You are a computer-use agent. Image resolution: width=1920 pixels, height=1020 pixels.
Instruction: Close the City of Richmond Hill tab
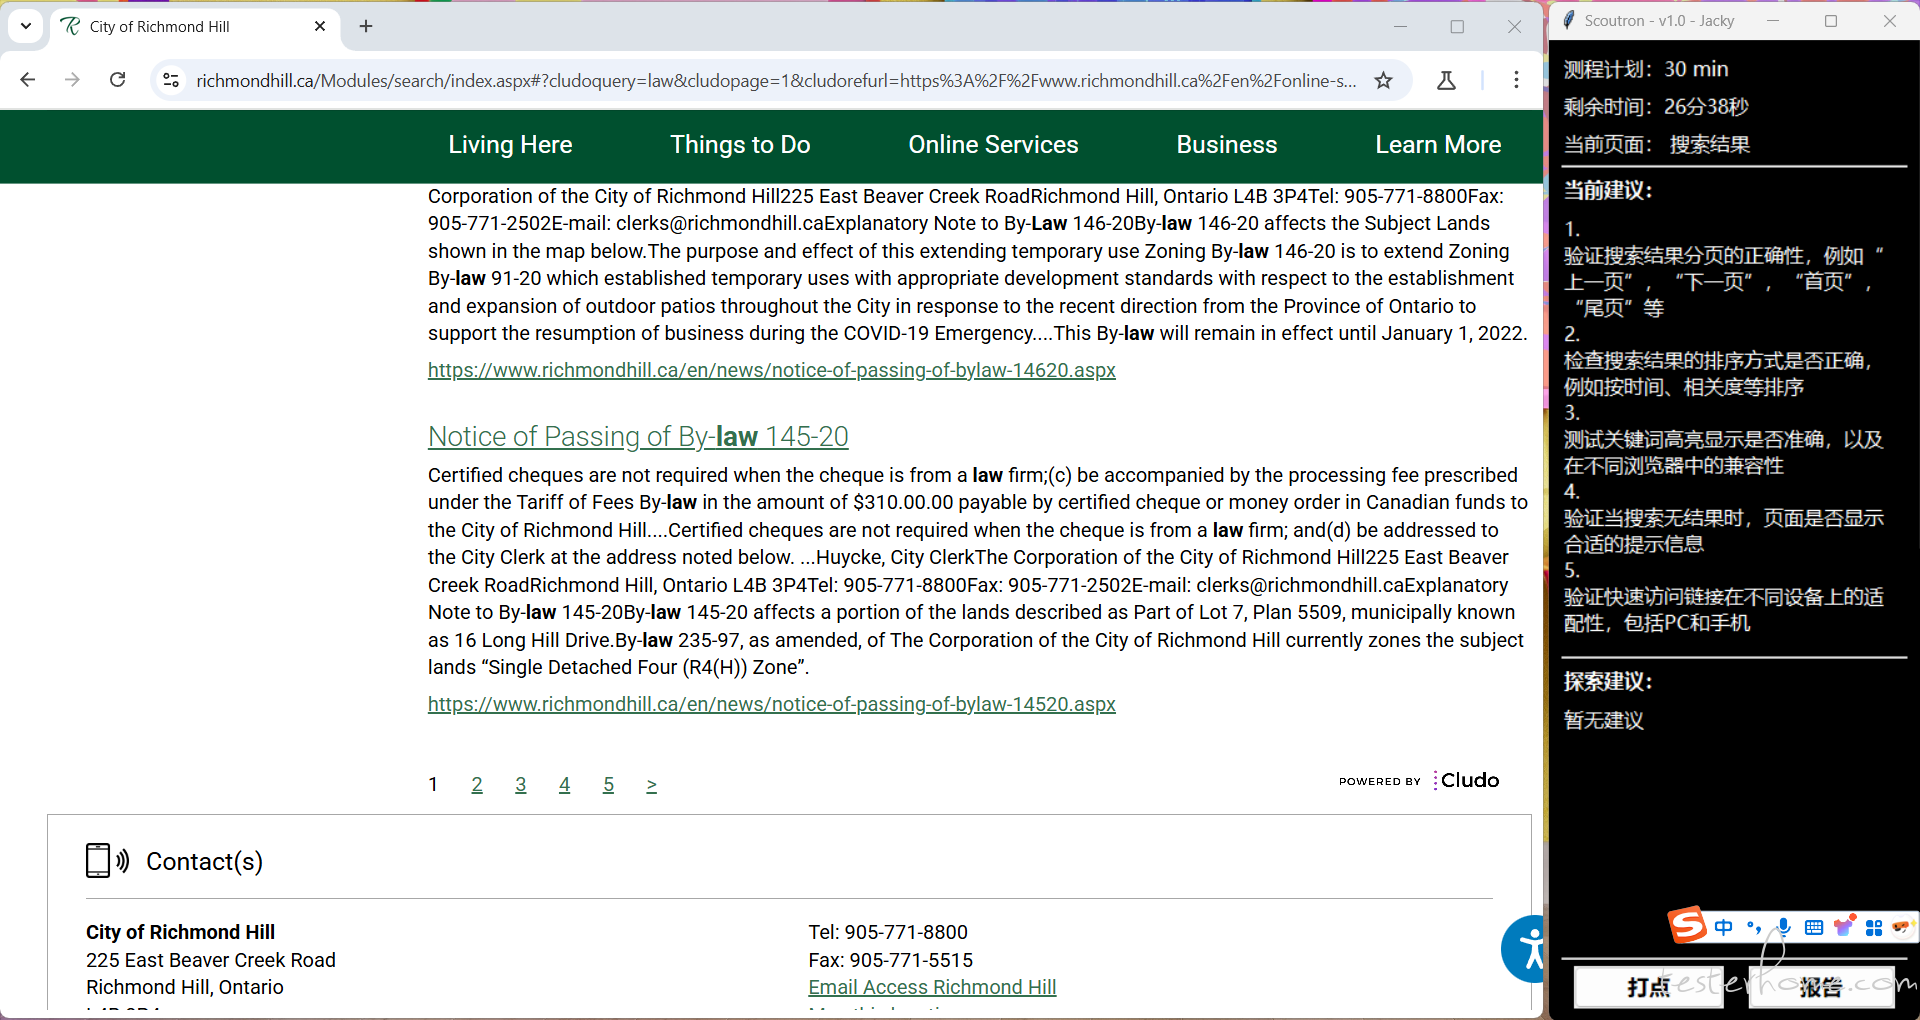pos(320,26)
